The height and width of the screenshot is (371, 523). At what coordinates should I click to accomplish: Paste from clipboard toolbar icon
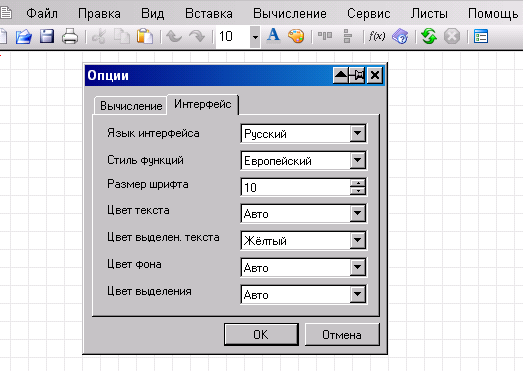click(145, 36)
